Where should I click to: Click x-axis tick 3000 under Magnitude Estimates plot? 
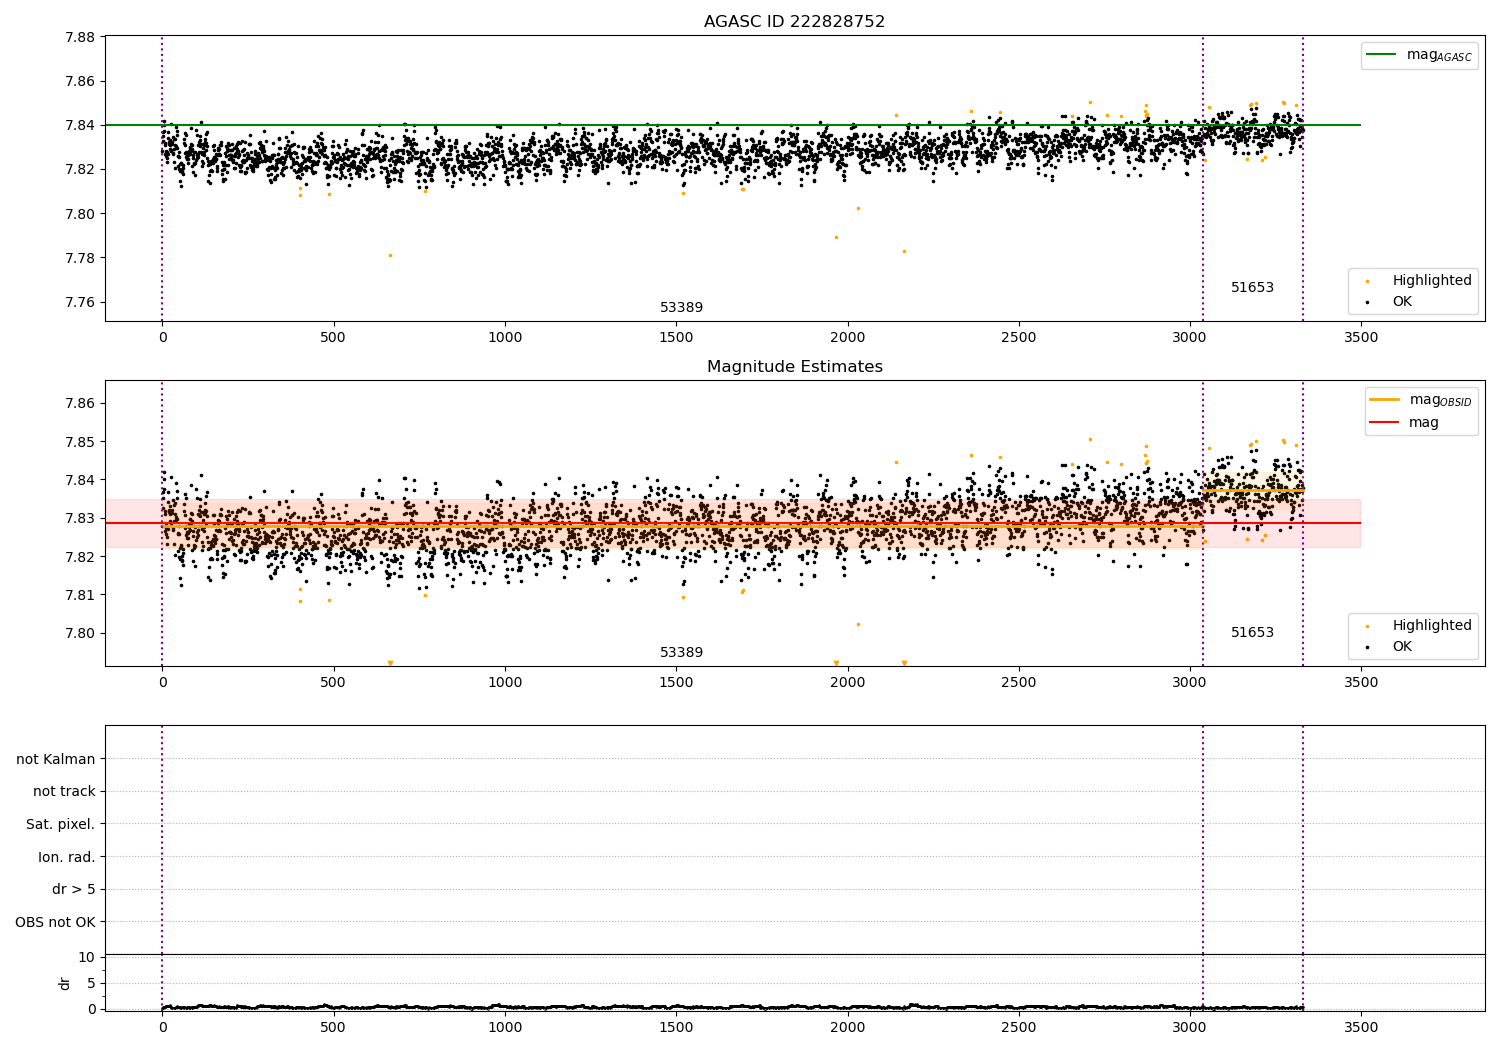[x=1190, y=683]
